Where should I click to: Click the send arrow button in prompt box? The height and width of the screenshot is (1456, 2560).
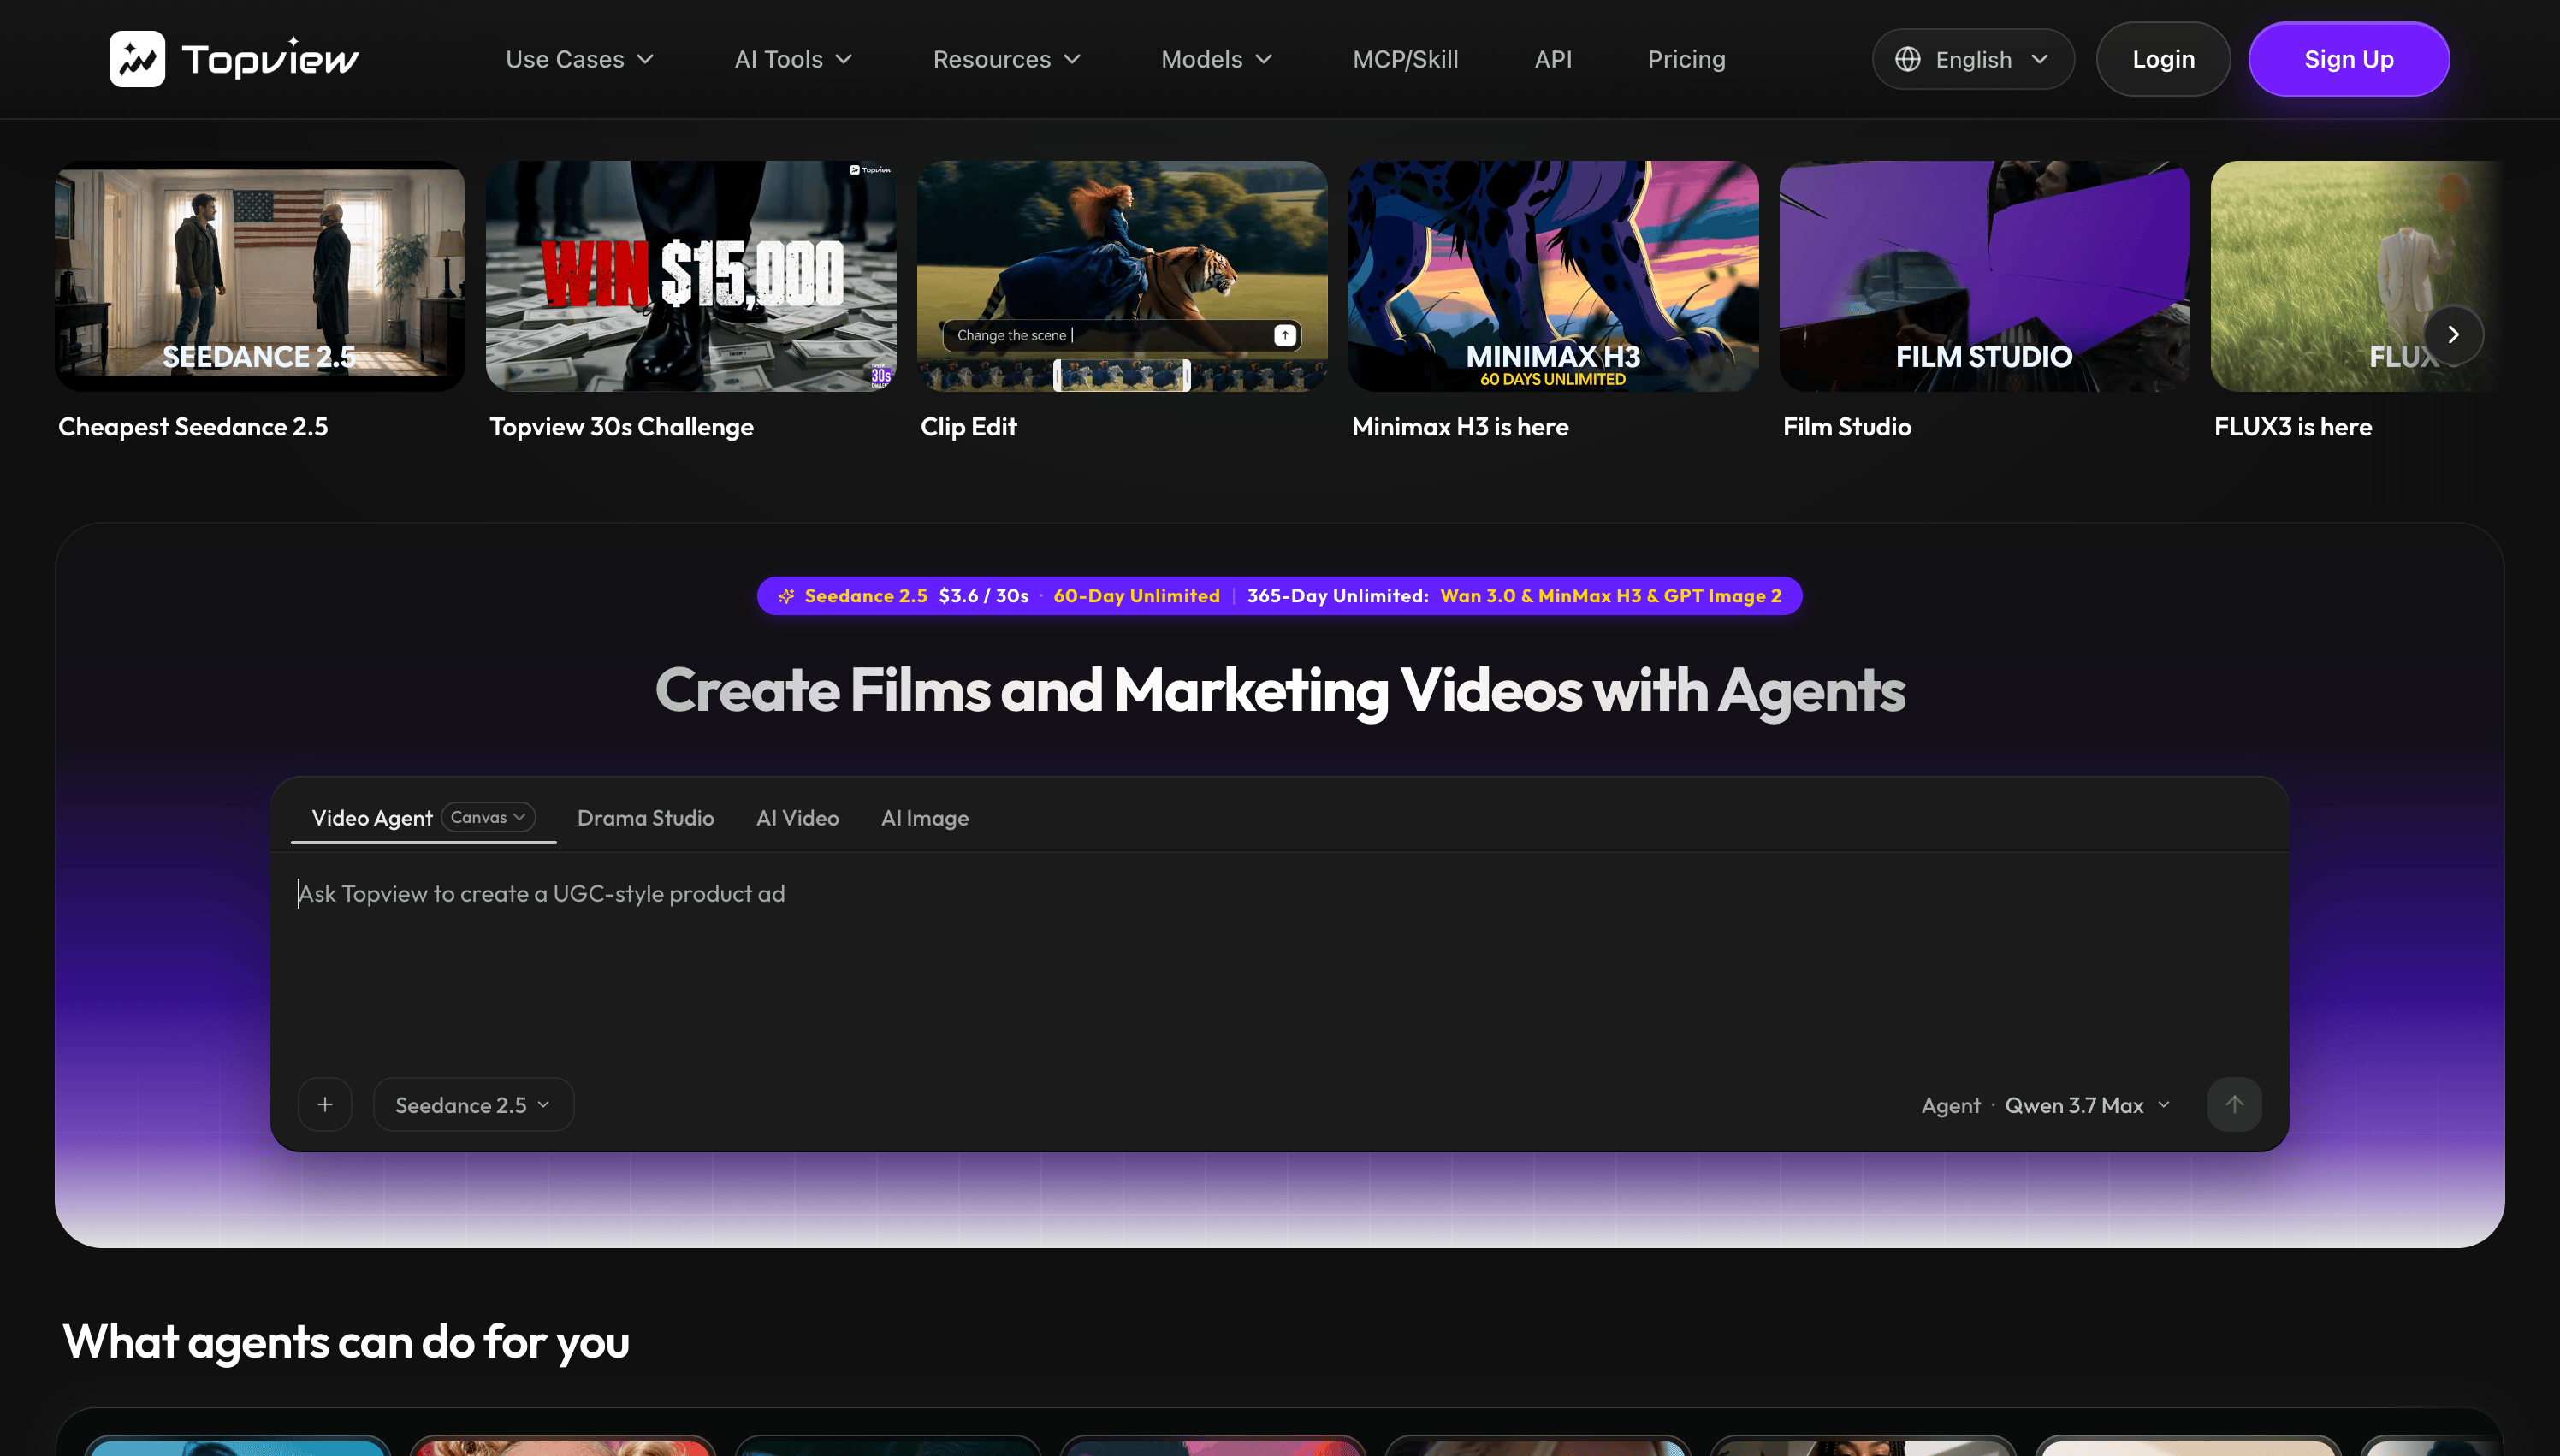(x=2234, y=1104)
